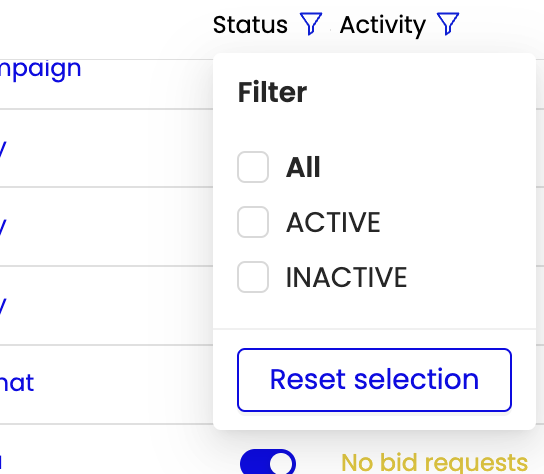The image size is (544, 474).
Task: Click the Filter popup heading
Action: pyautogui.click(x=272, y=92)
